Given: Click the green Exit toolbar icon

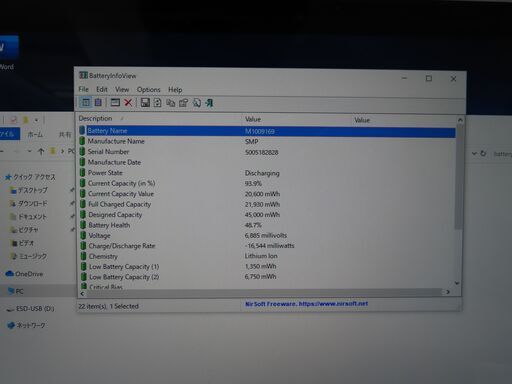Looking at the screenshot, I should click(x=209, y=103).
